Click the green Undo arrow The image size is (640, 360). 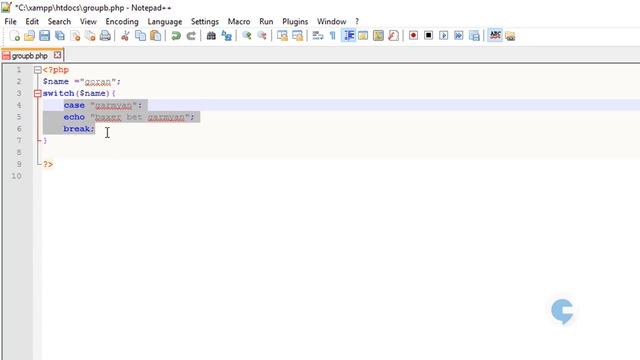coord(176,36)
